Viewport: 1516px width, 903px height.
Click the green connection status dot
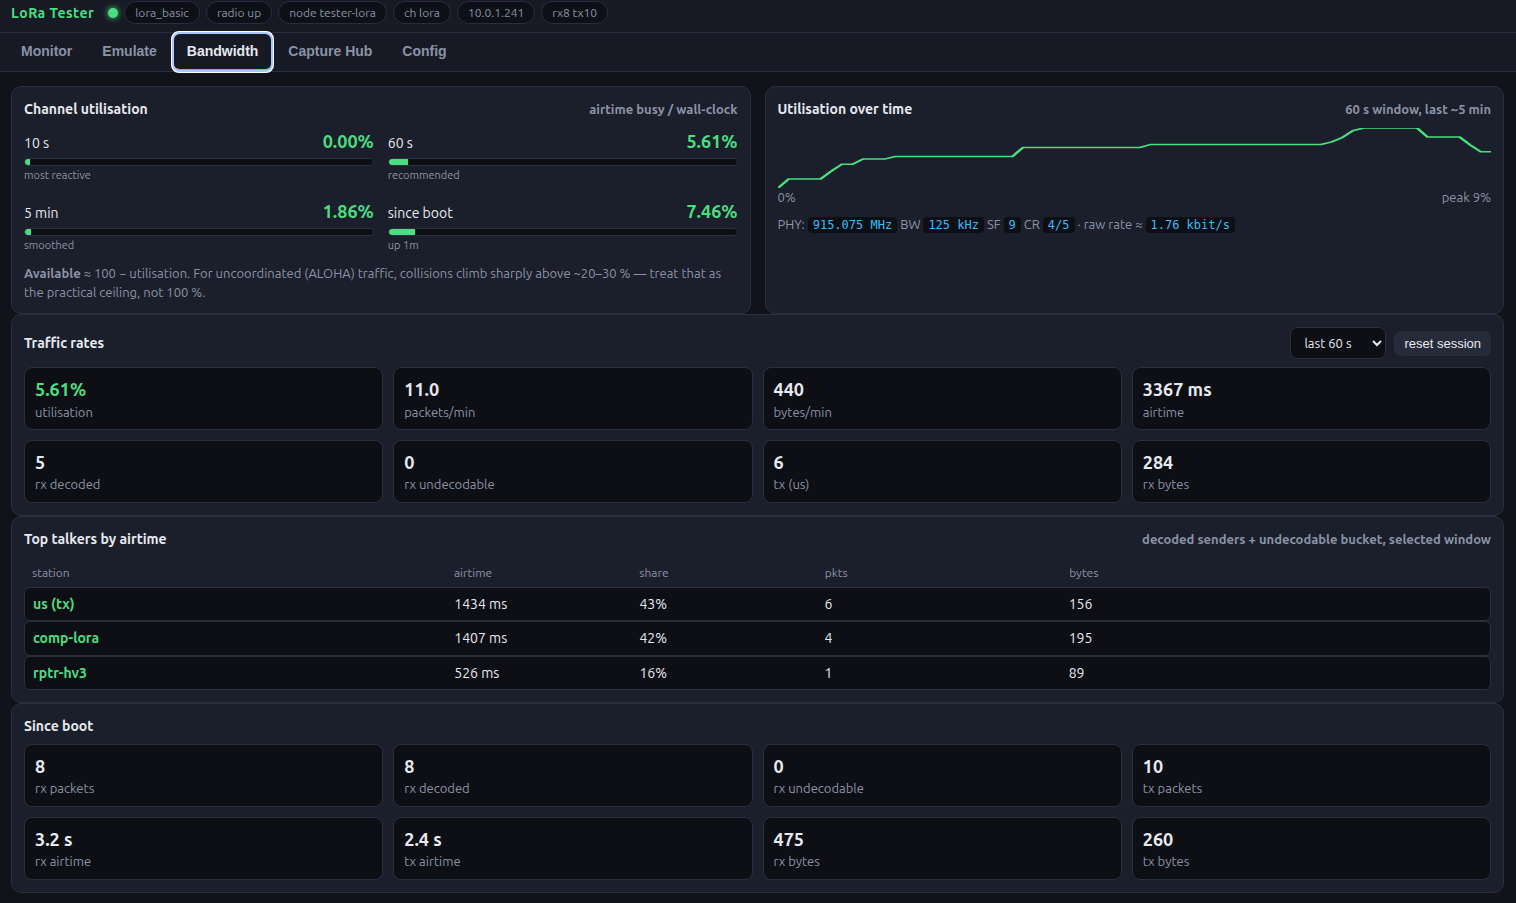tap(113, 13)
